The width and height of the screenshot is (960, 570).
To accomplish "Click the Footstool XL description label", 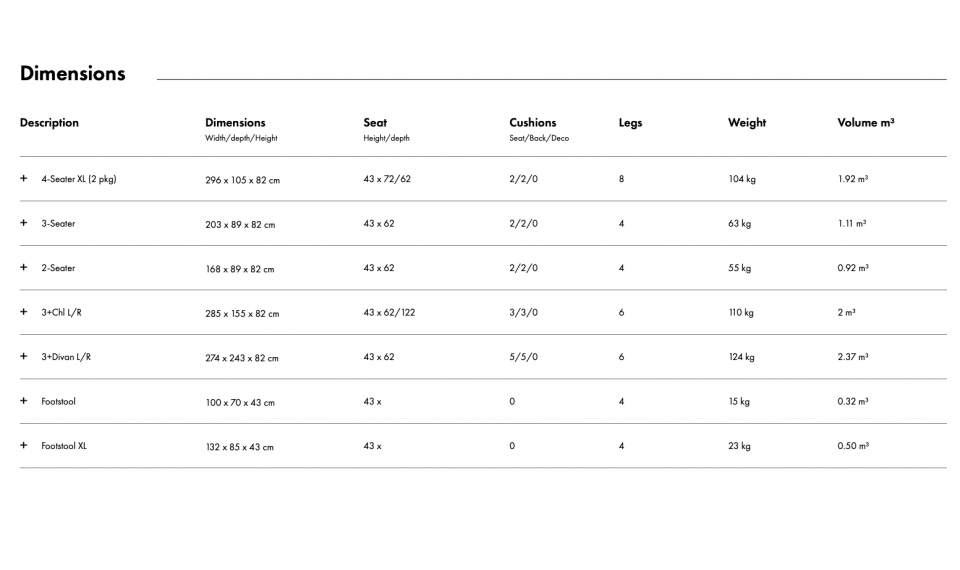I will [x=64, y=446].
